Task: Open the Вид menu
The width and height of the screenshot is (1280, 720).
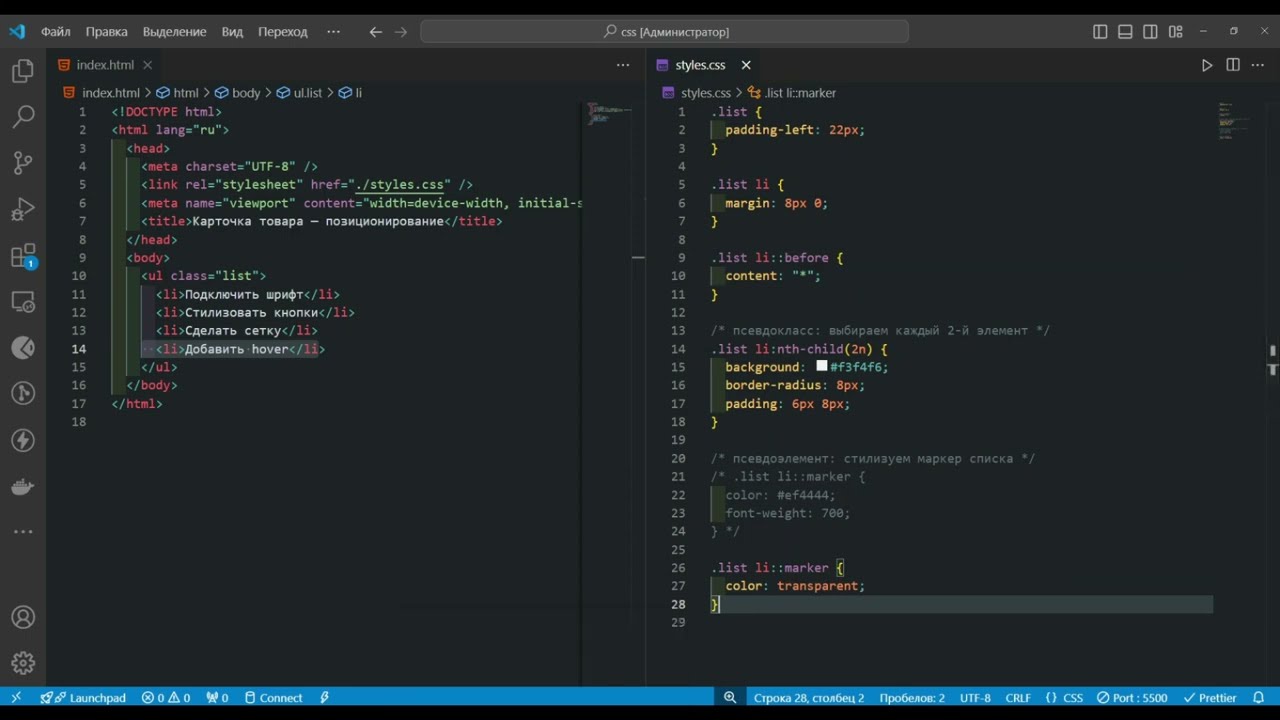Action: coord(232,32)
